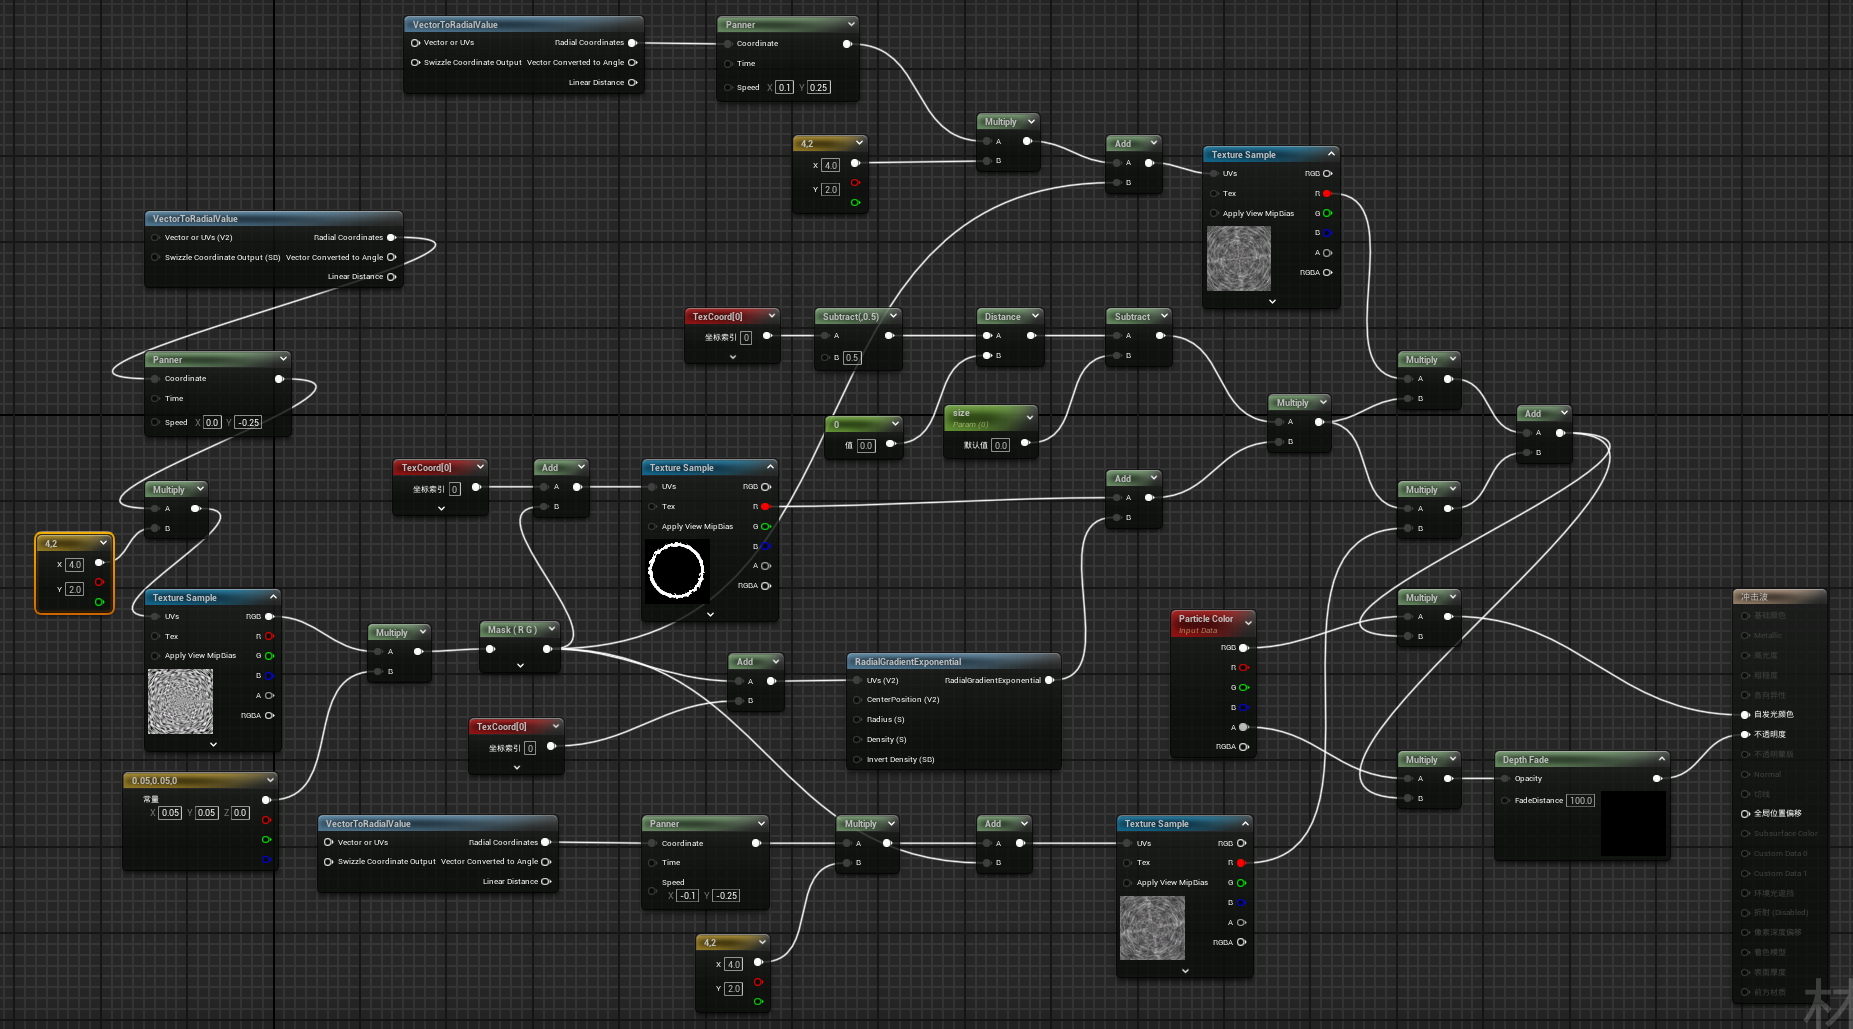Click Particle Color green G output pin
This screenshot has width=1853, height=1029.
click(x=1244, y=687)
